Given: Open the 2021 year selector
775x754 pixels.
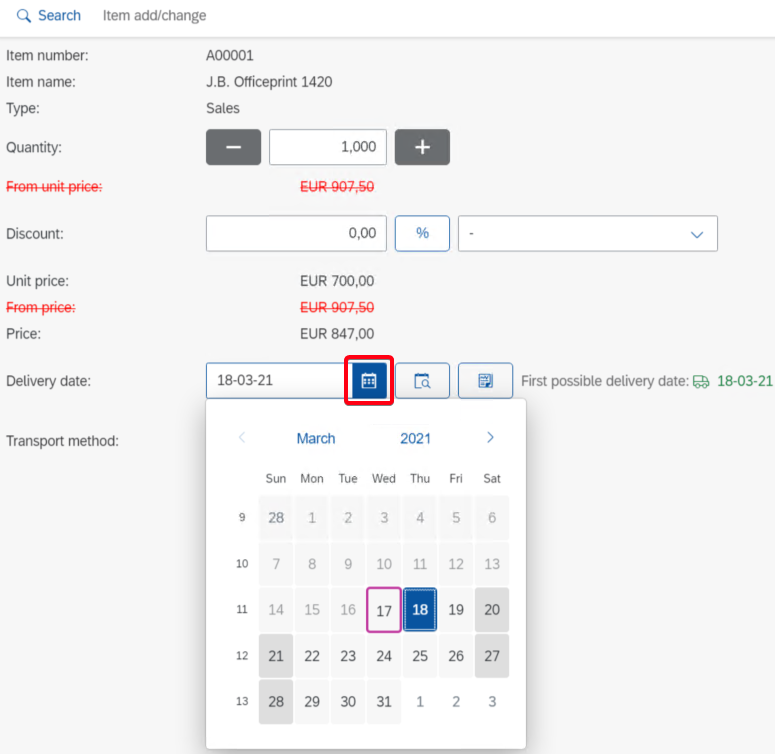Looking at the screenshot, I should (415, 438).
